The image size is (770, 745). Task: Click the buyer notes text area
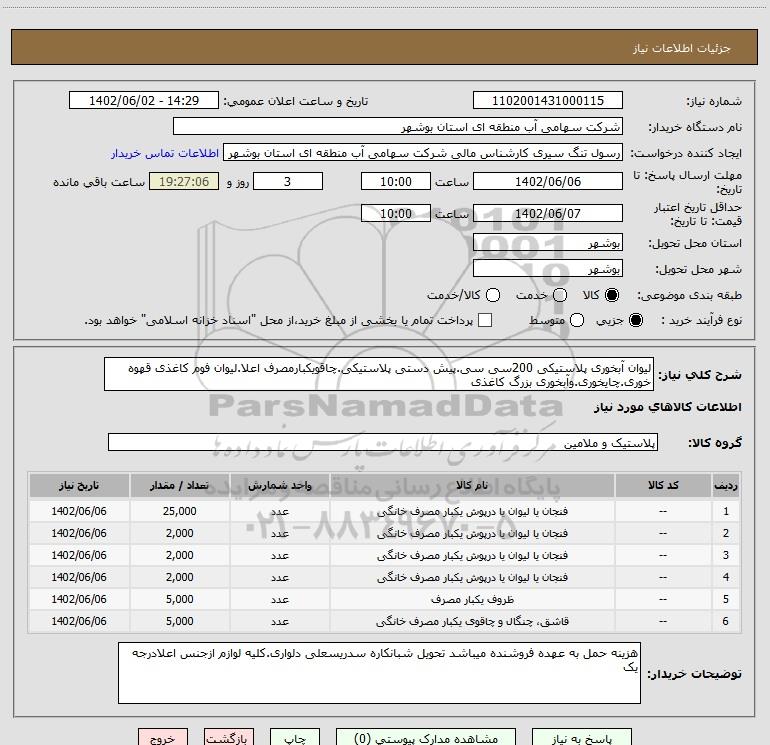point(379,673)
